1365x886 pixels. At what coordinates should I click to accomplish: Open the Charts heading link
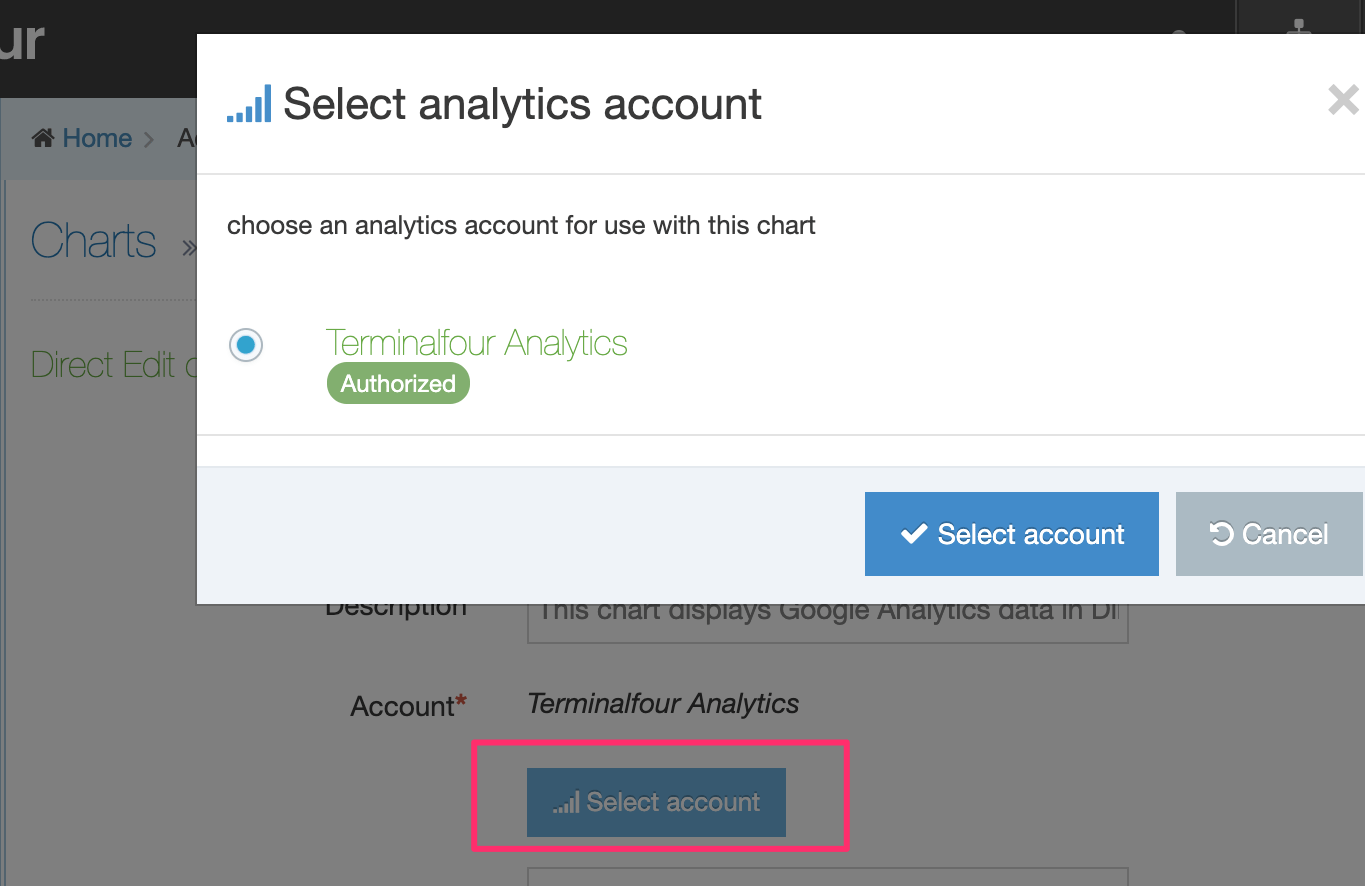click(93, 241)
